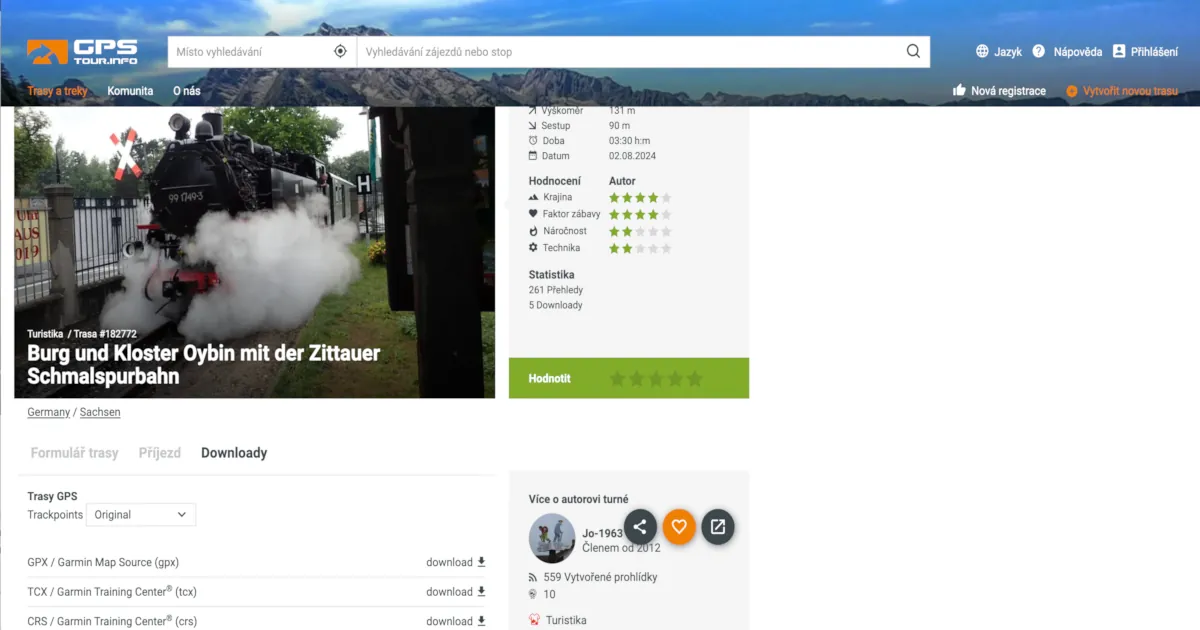
Task: Open the Komunita menu item
Action: (130, 90)
